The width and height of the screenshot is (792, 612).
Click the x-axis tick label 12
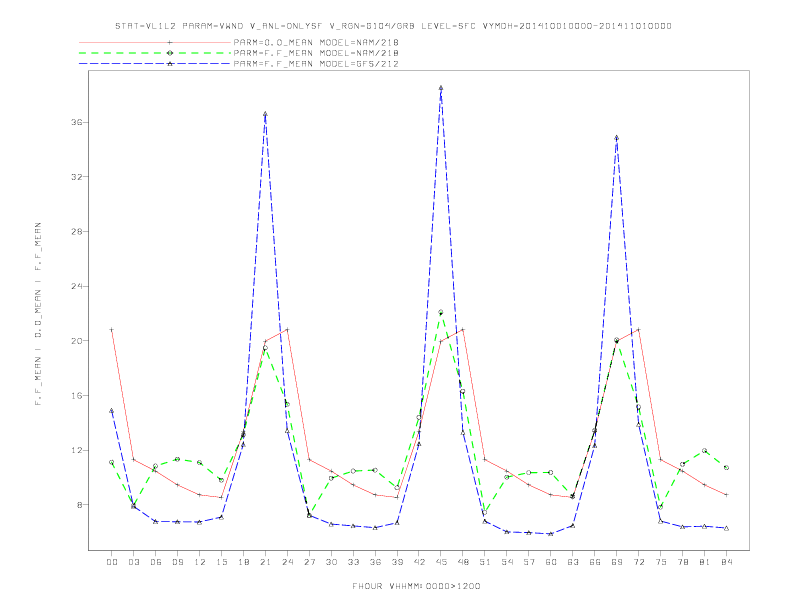(x=200, y=562)
